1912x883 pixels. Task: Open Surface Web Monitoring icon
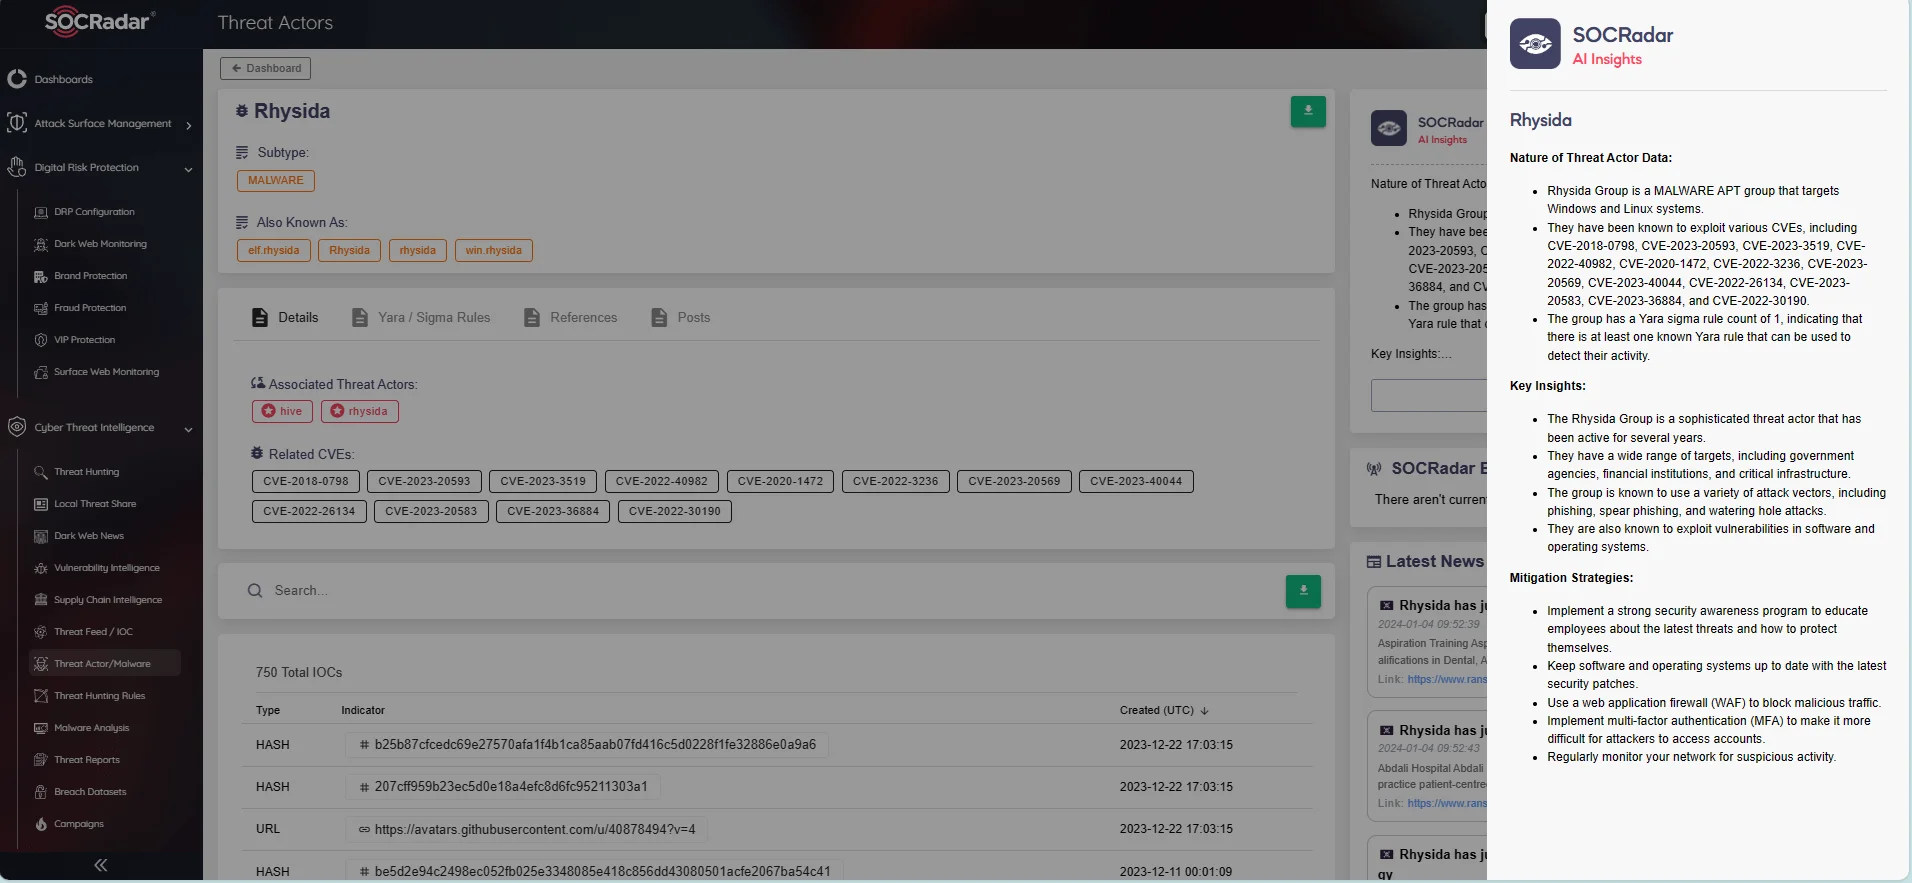tap(41, 372)
